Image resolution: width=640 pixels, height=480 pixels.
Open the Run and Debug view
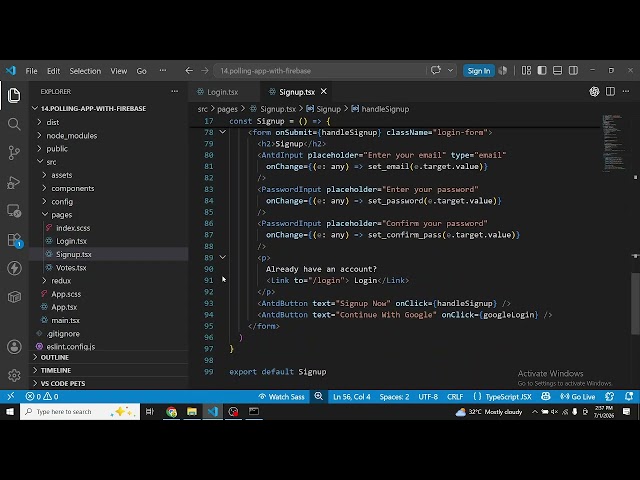pos(14,182)
